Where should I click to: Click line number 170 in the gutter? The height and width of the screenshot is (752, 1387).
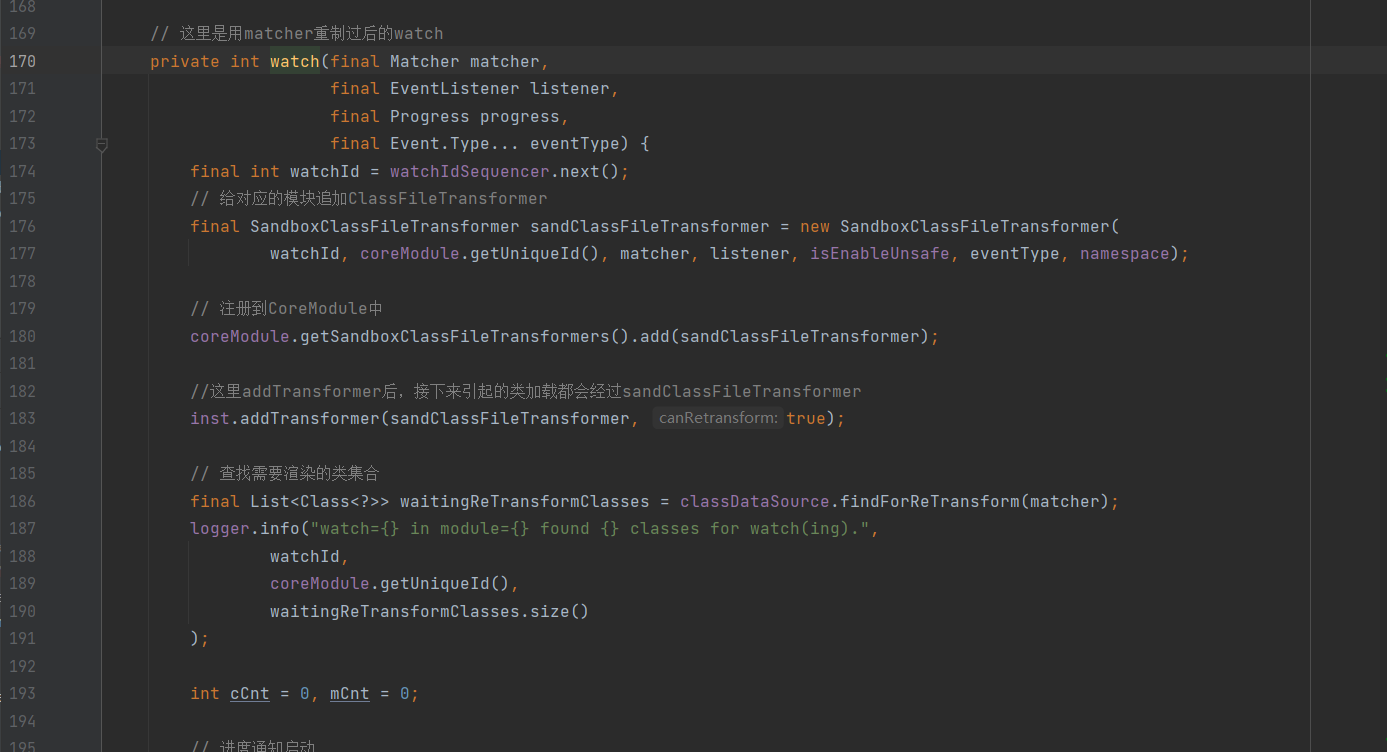pyautogui.click(x=22, y=61)
